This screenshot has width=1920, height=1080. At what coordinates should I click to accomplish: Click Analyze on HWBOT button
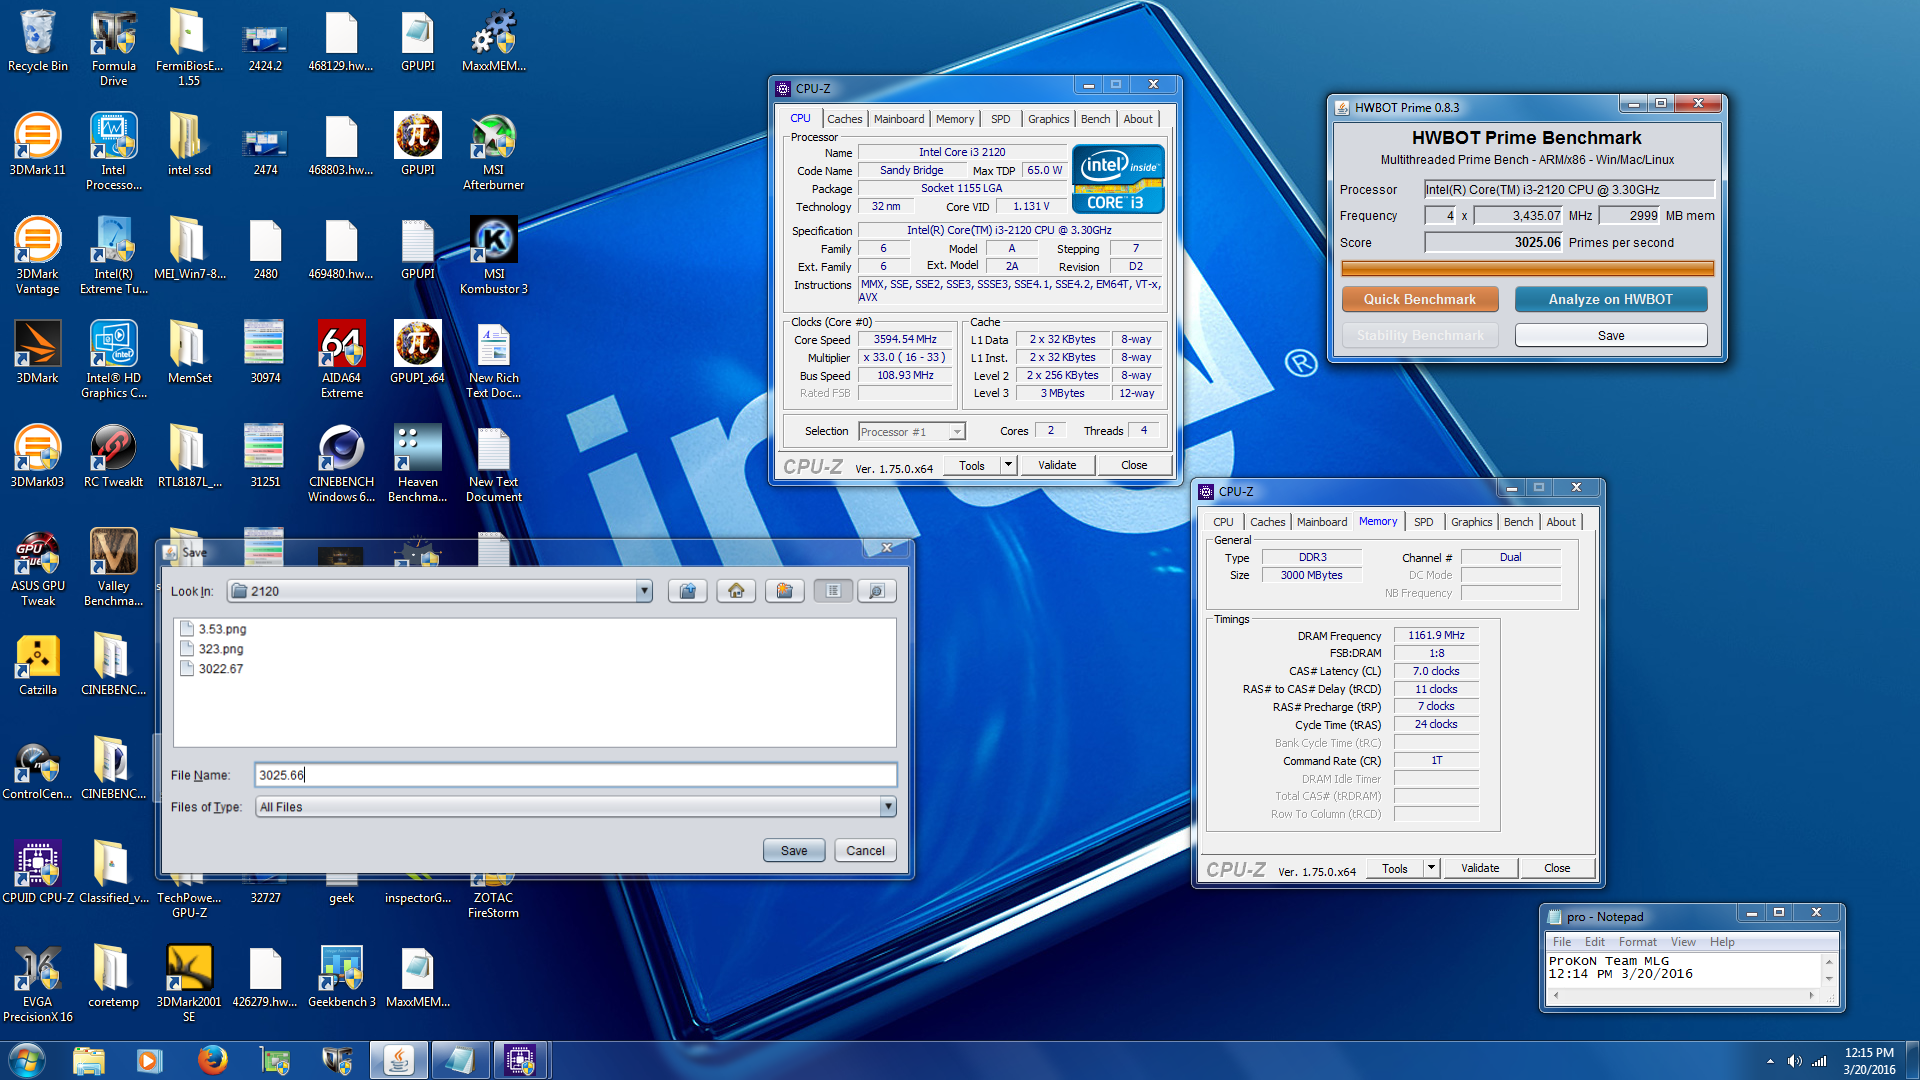click(1610, 299)
